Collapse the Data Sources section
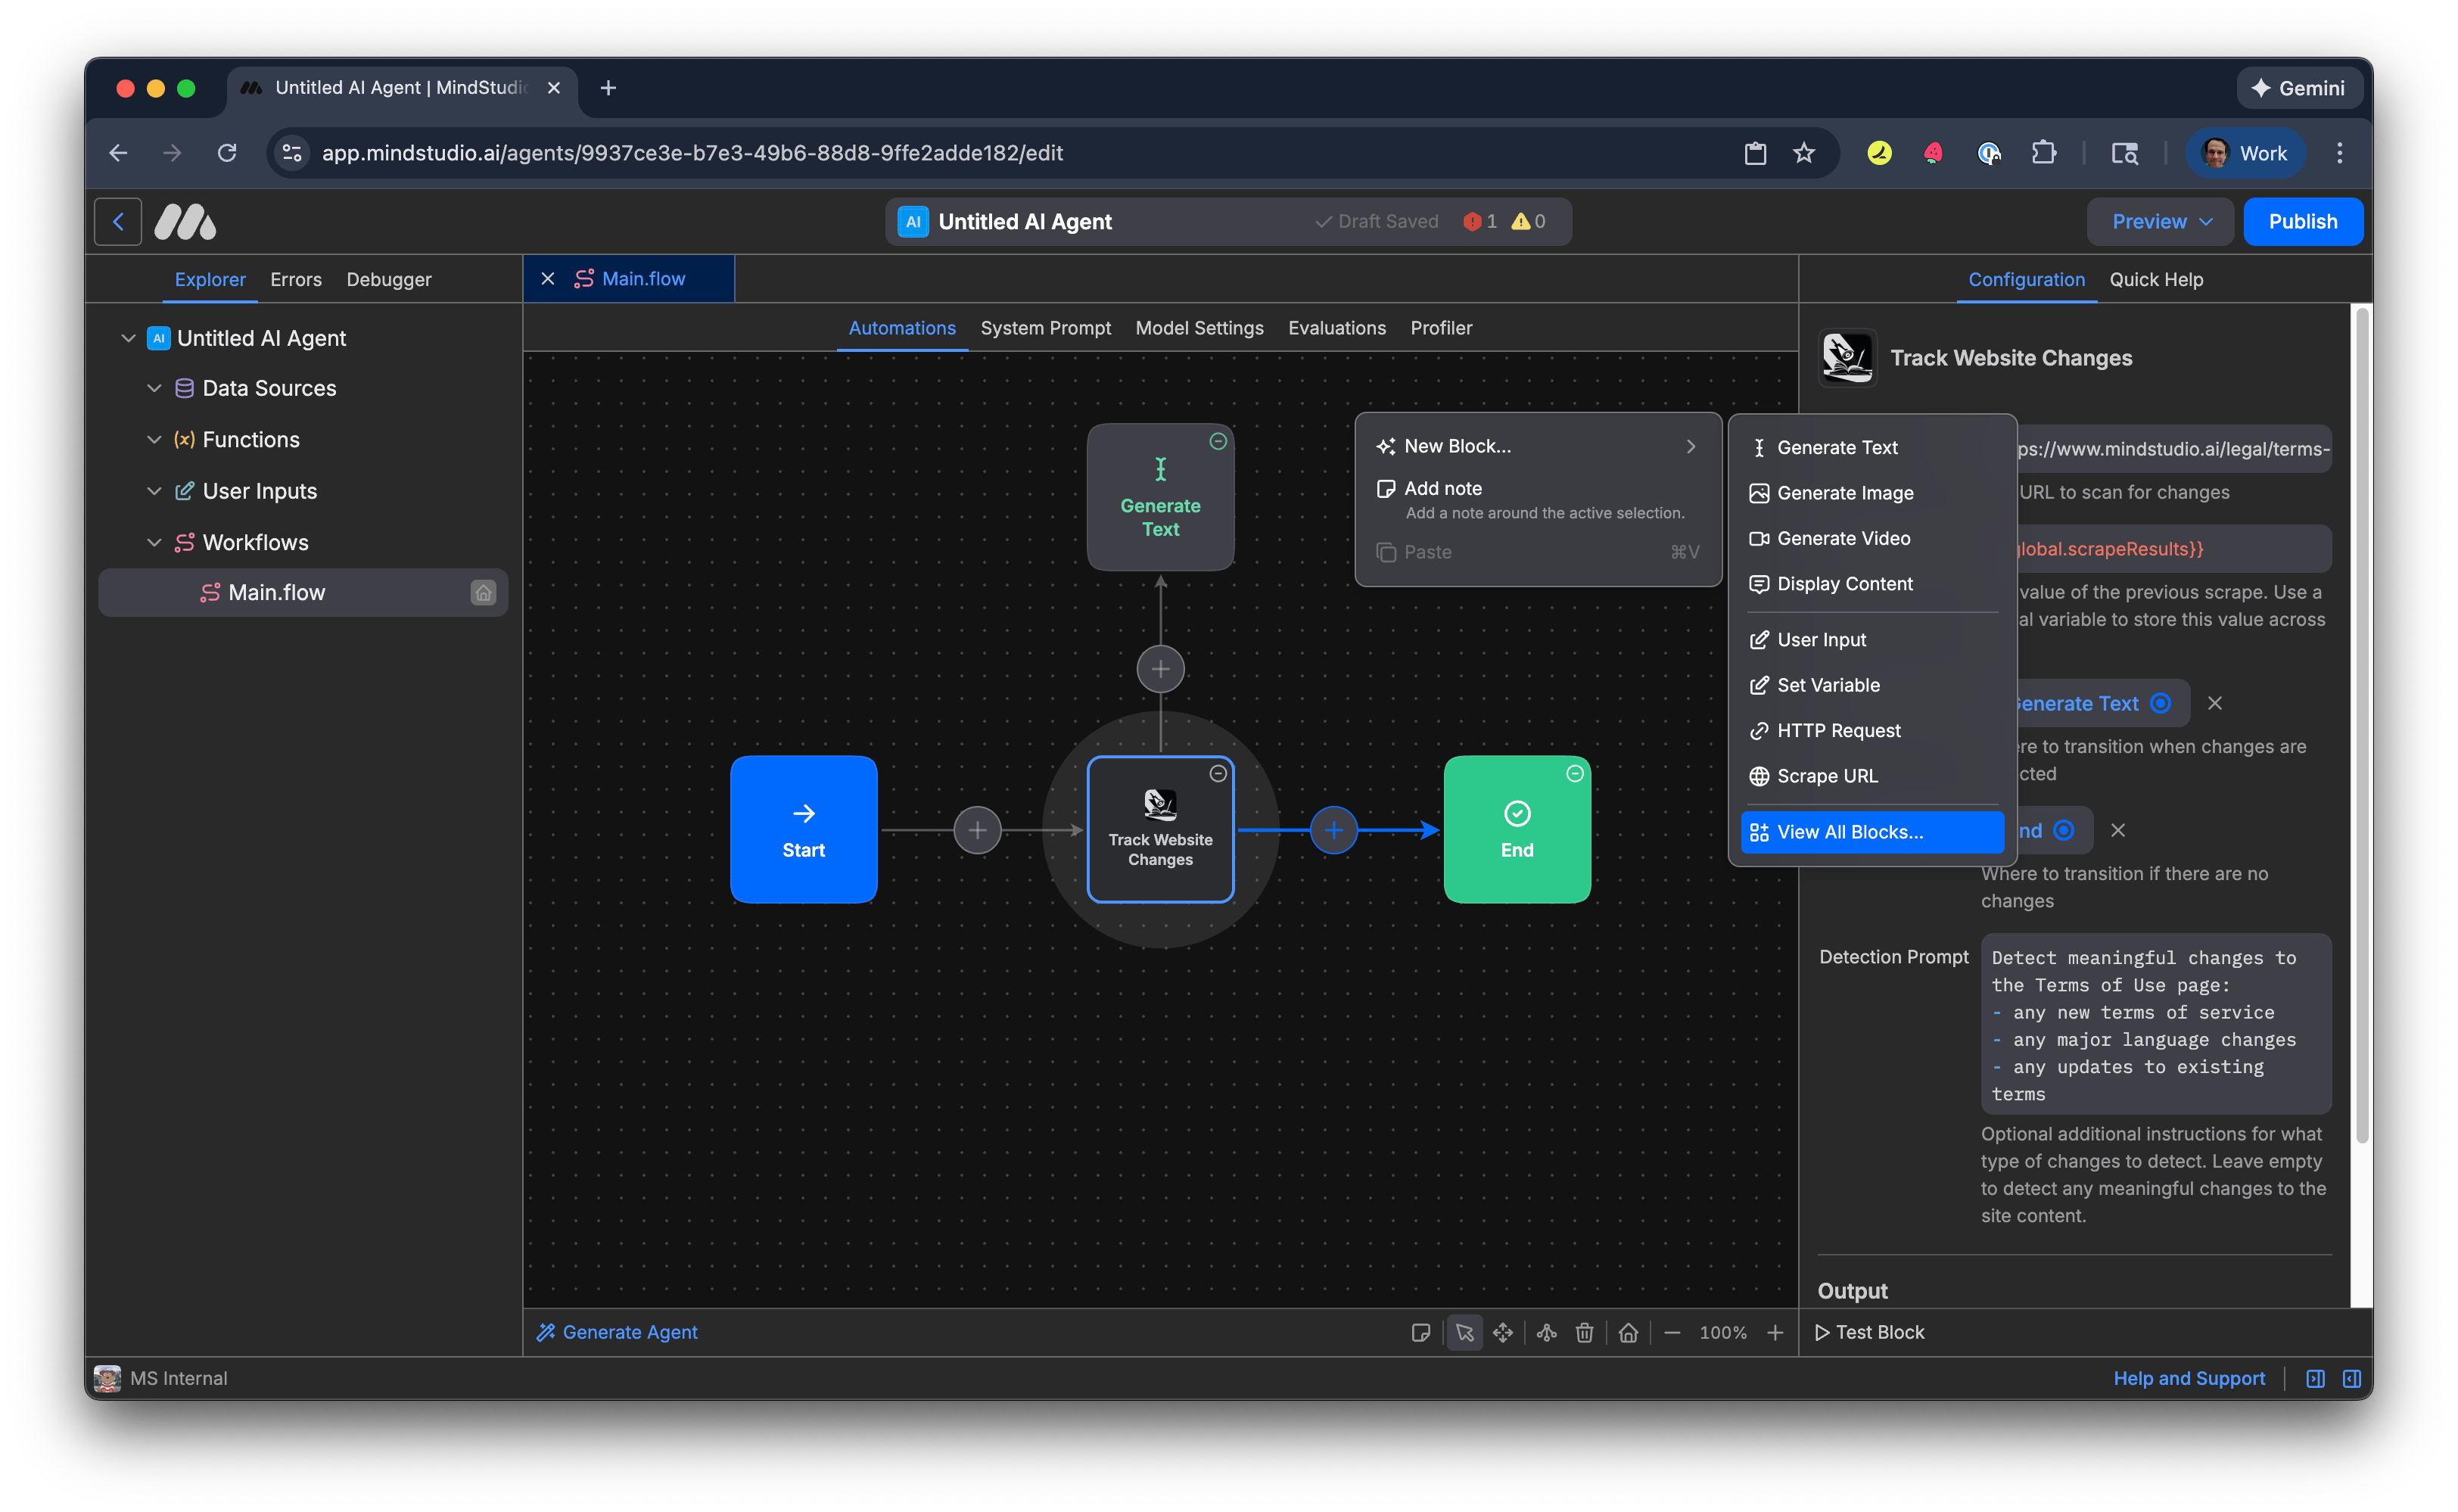 (x=155, y=388)
